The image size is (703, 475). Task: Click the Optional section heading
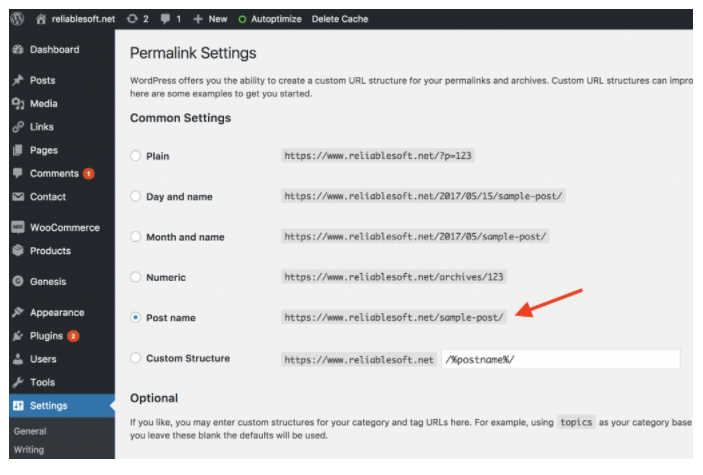click(154, 398)
